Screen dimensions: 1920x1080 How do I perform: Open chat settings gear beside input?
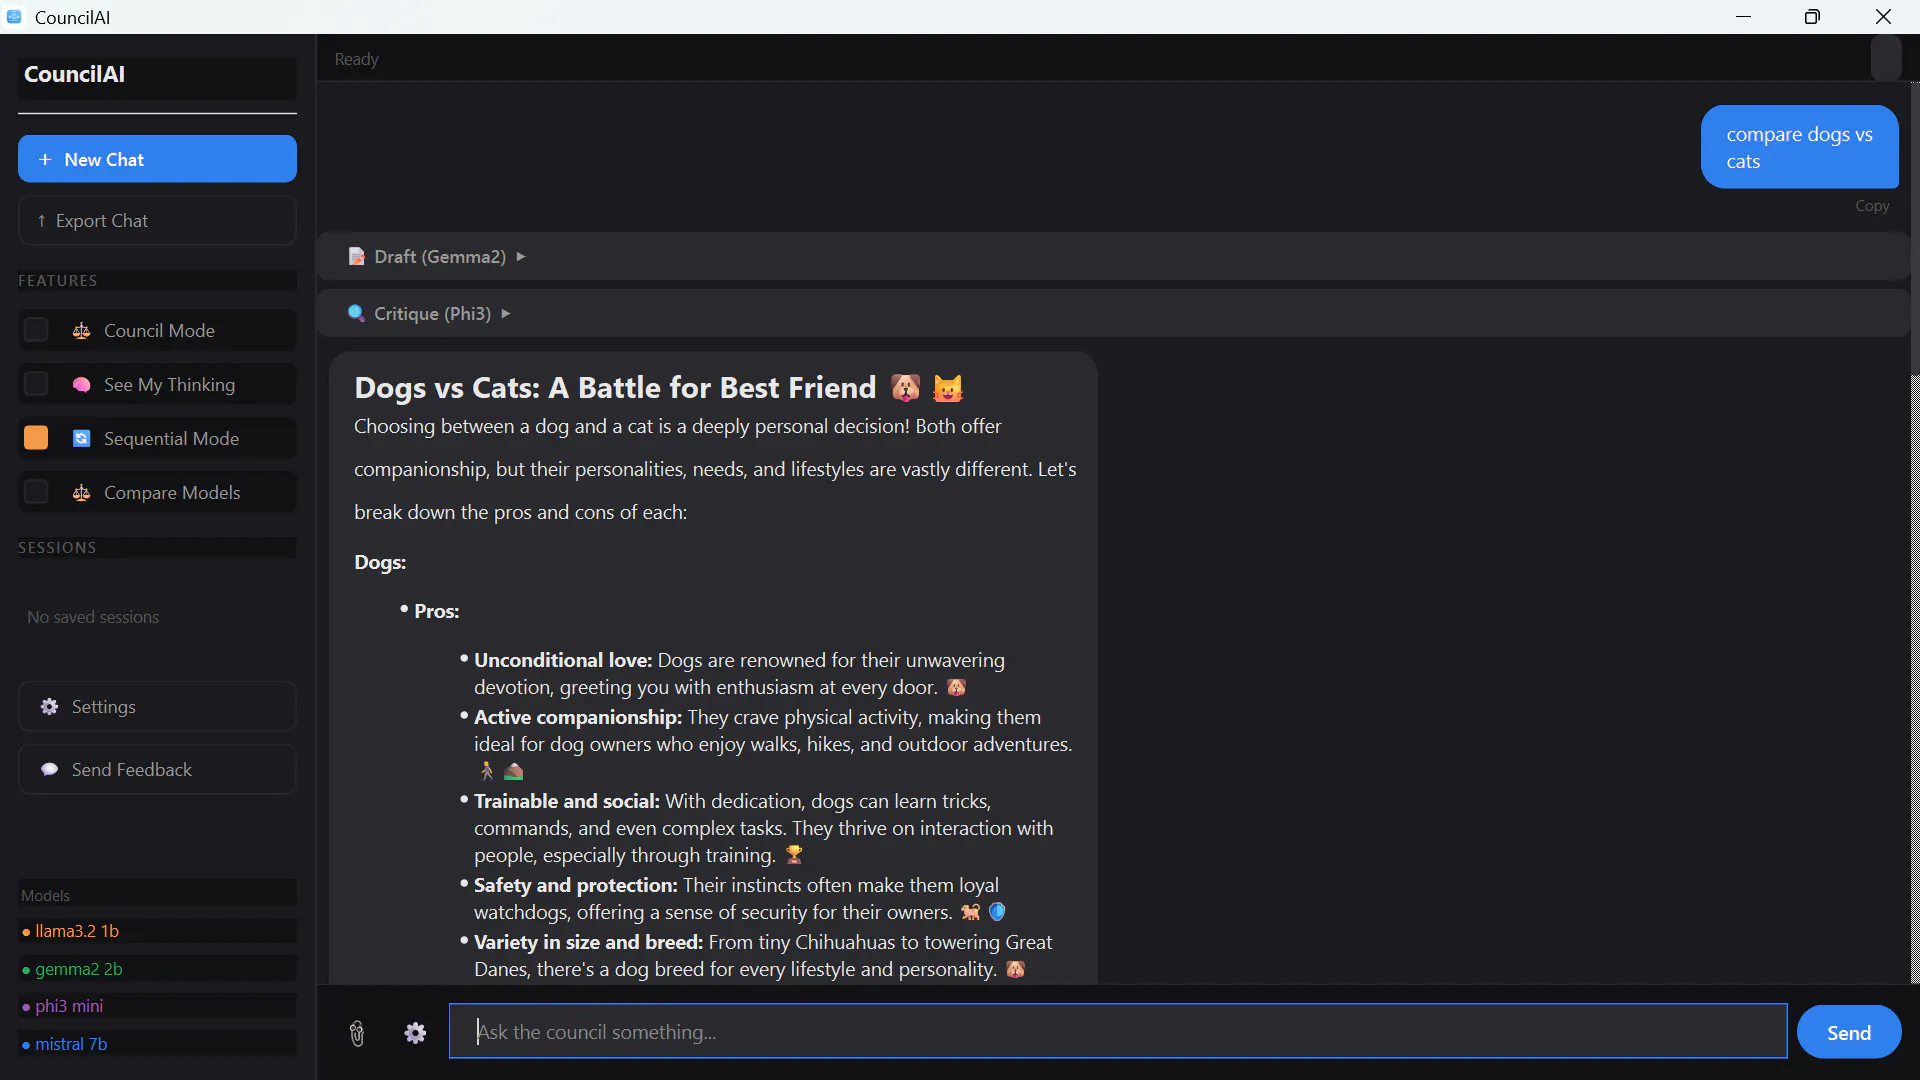click(416, 1033)
